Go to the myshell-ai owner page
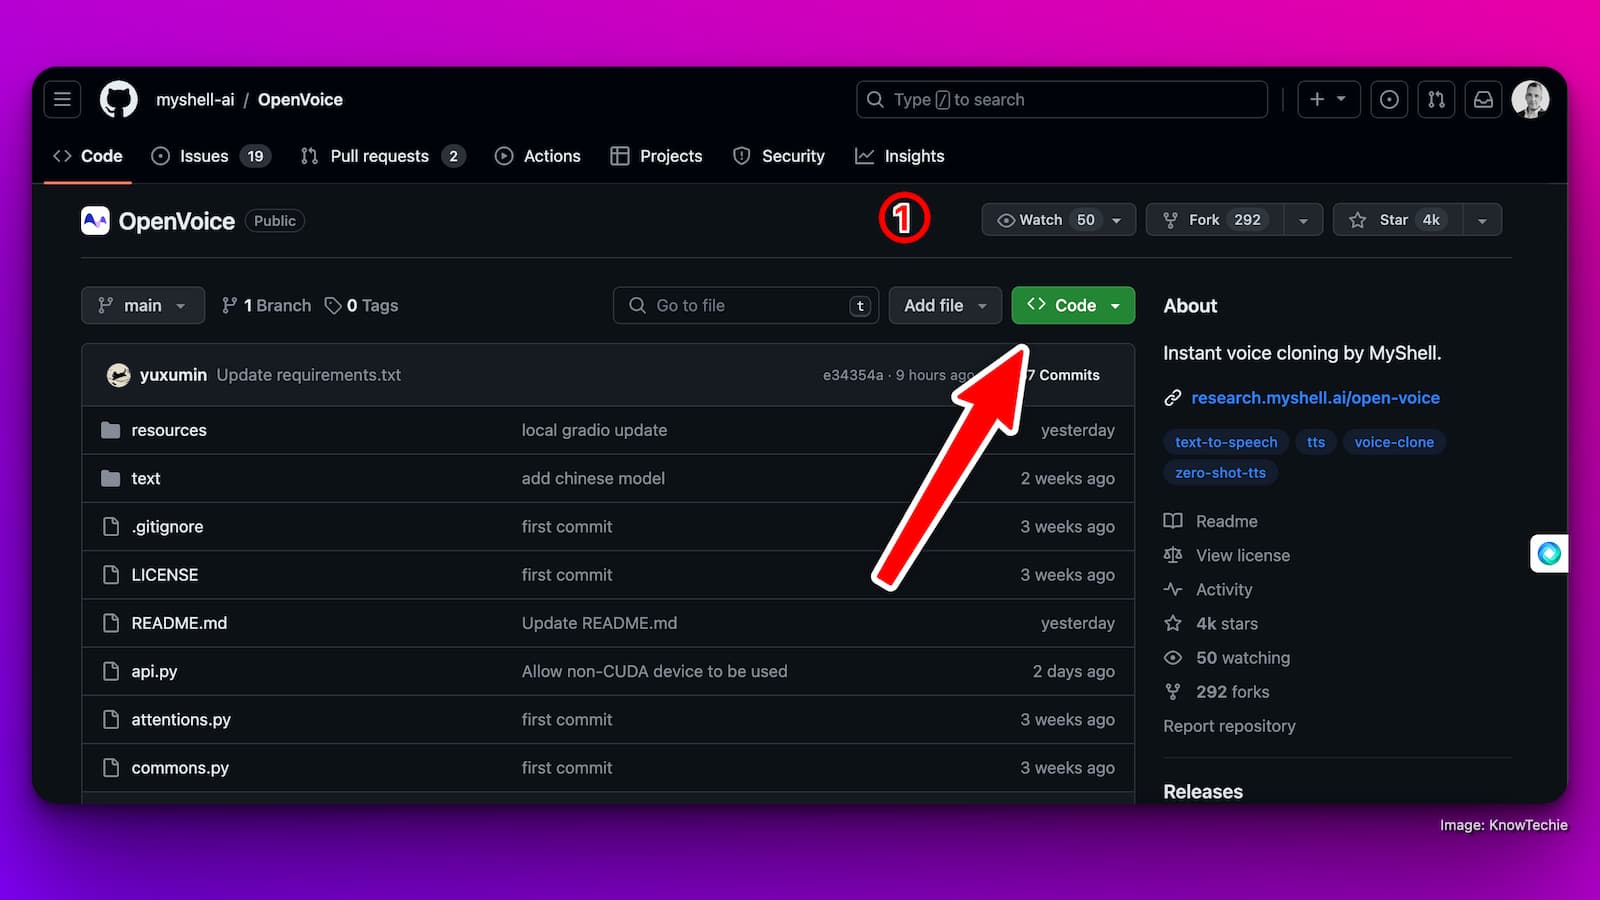The width and height of the screenshot is (1600, 900). pos(195,99)
